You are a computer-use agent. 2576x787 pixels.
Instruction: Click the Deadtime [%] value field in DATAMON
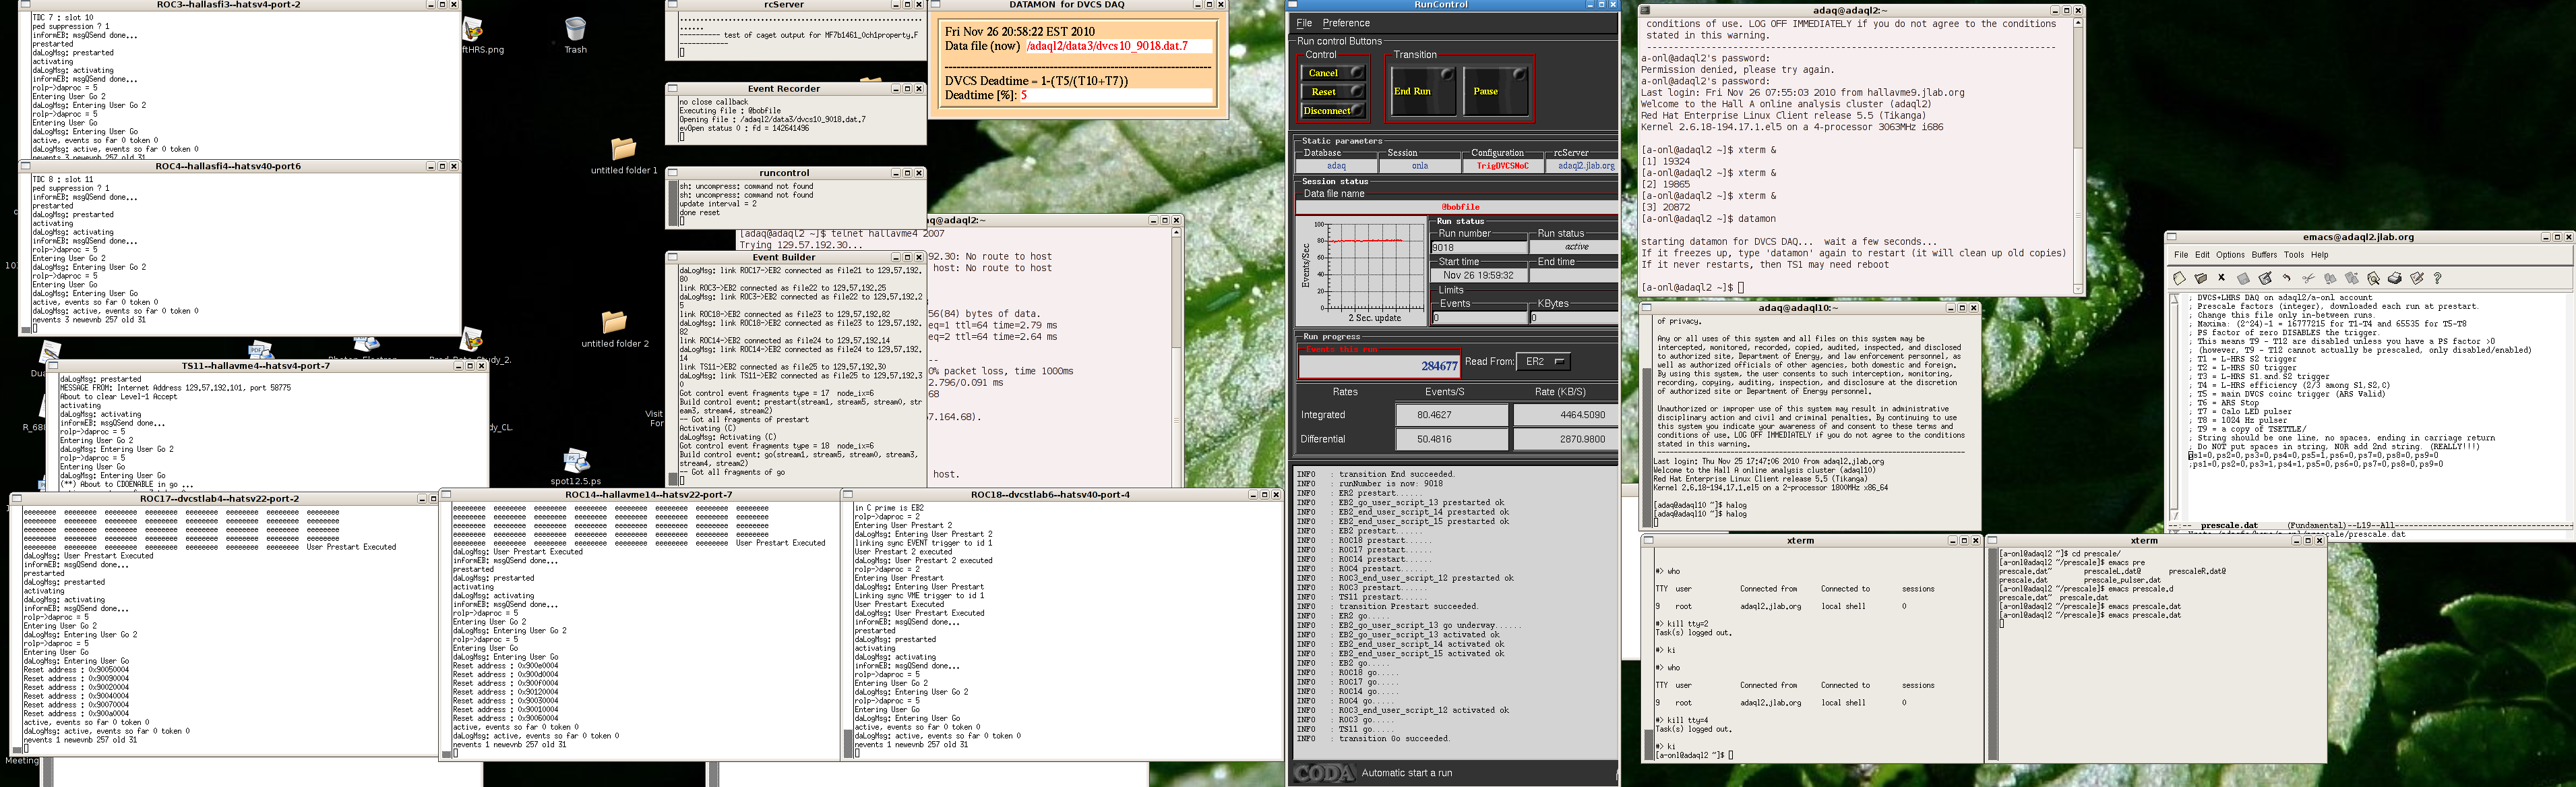click(1116, 95)
